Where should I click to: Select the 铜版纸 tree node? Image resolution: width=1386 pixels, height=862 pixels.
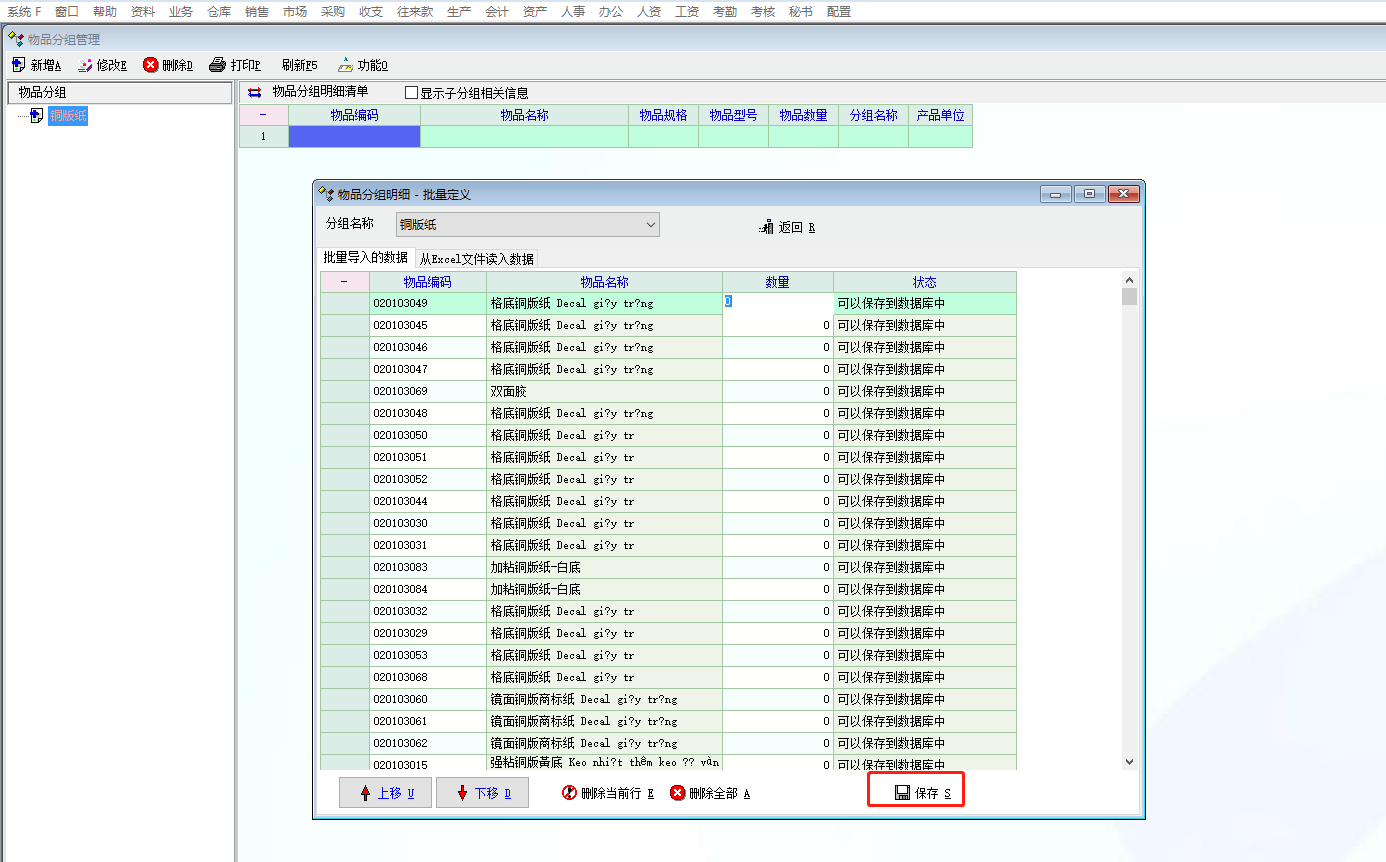[x=68, y=116]
